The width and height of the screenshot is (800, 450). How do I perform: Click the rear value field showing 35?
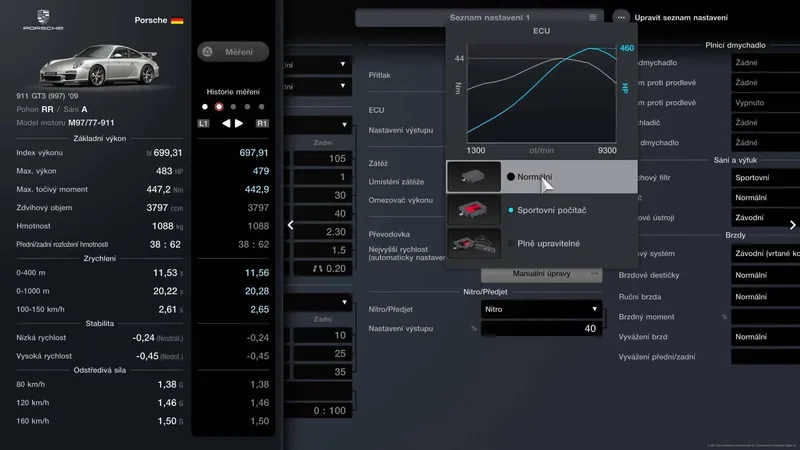pyautogui.click(x=322, y=372)
